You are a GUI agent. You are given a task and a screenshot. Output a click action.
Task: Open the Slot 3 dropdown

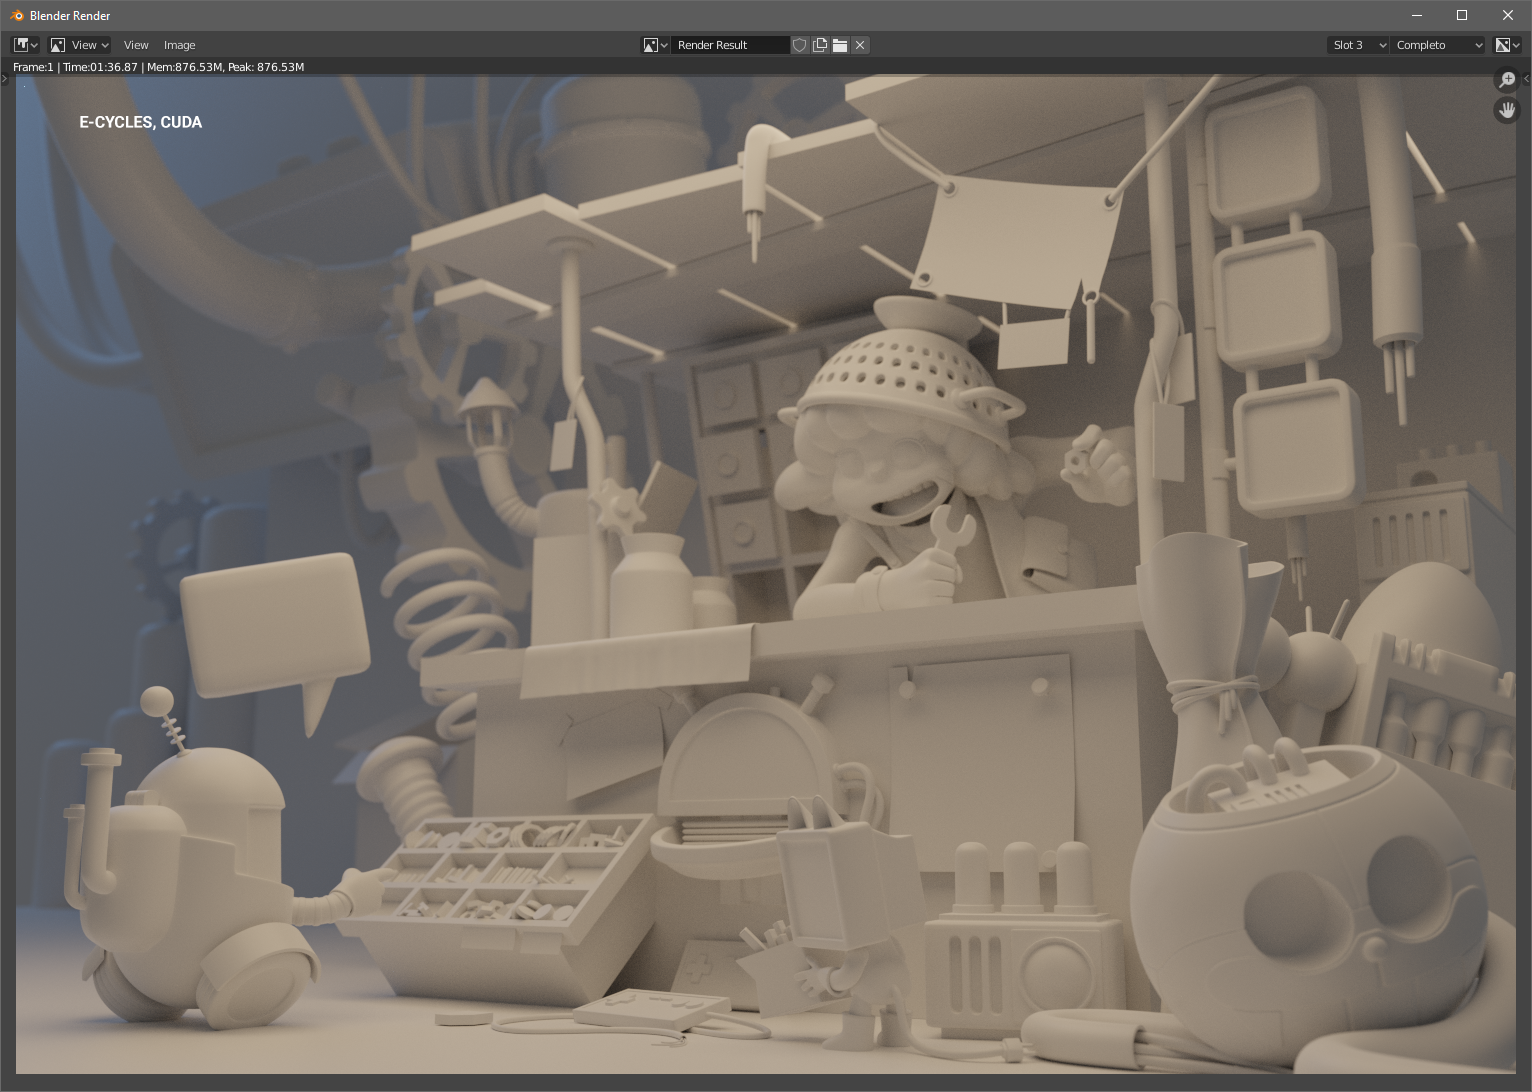1358,45
